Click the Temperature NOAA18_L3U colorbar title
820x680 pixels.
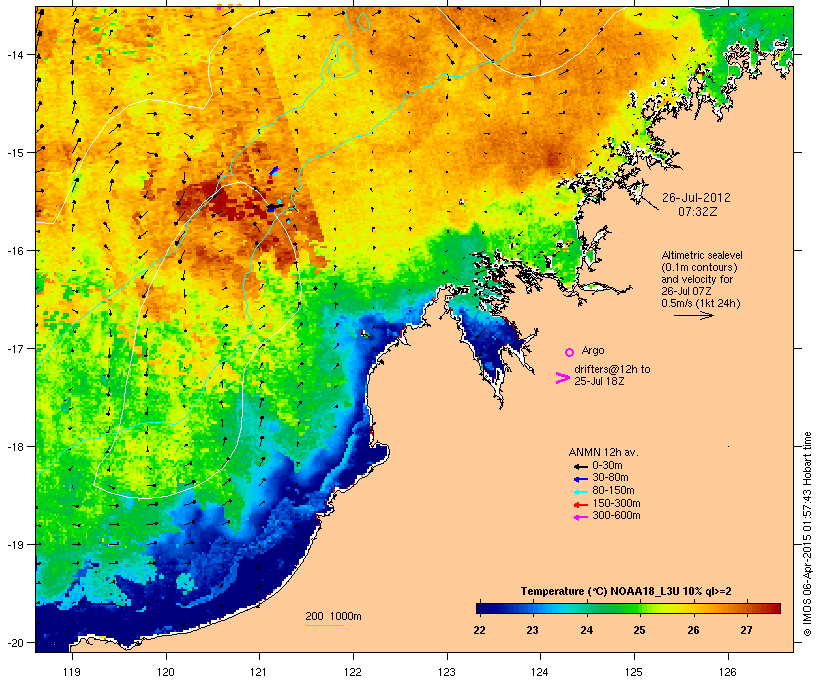(x=626, y=592)
